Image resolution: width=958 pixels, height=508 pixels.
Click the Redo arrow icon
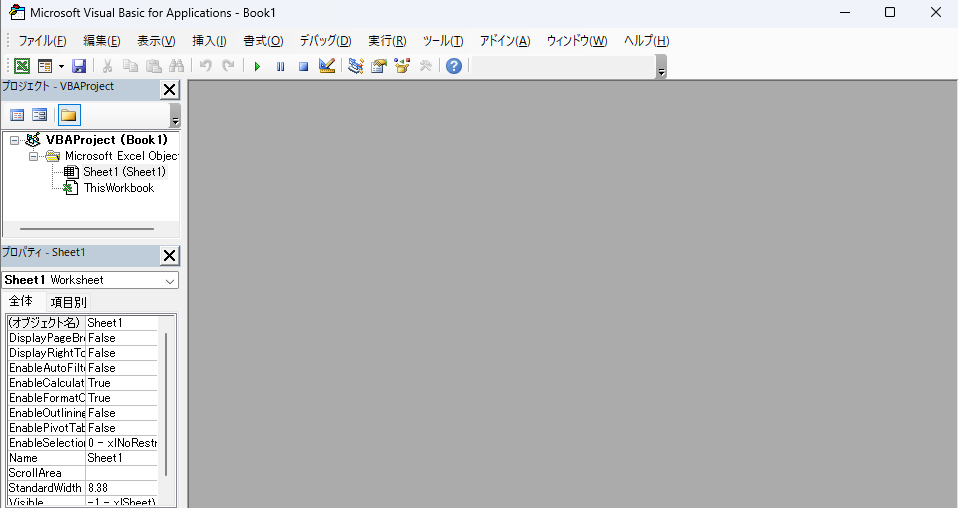point(229,65)
